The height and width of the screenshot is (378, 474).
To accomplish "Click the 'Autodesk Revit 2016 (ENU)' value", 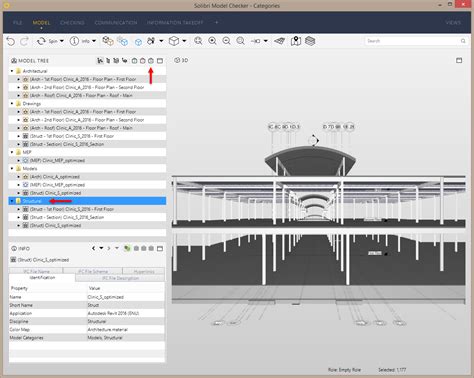I will [x=113, y=313].
